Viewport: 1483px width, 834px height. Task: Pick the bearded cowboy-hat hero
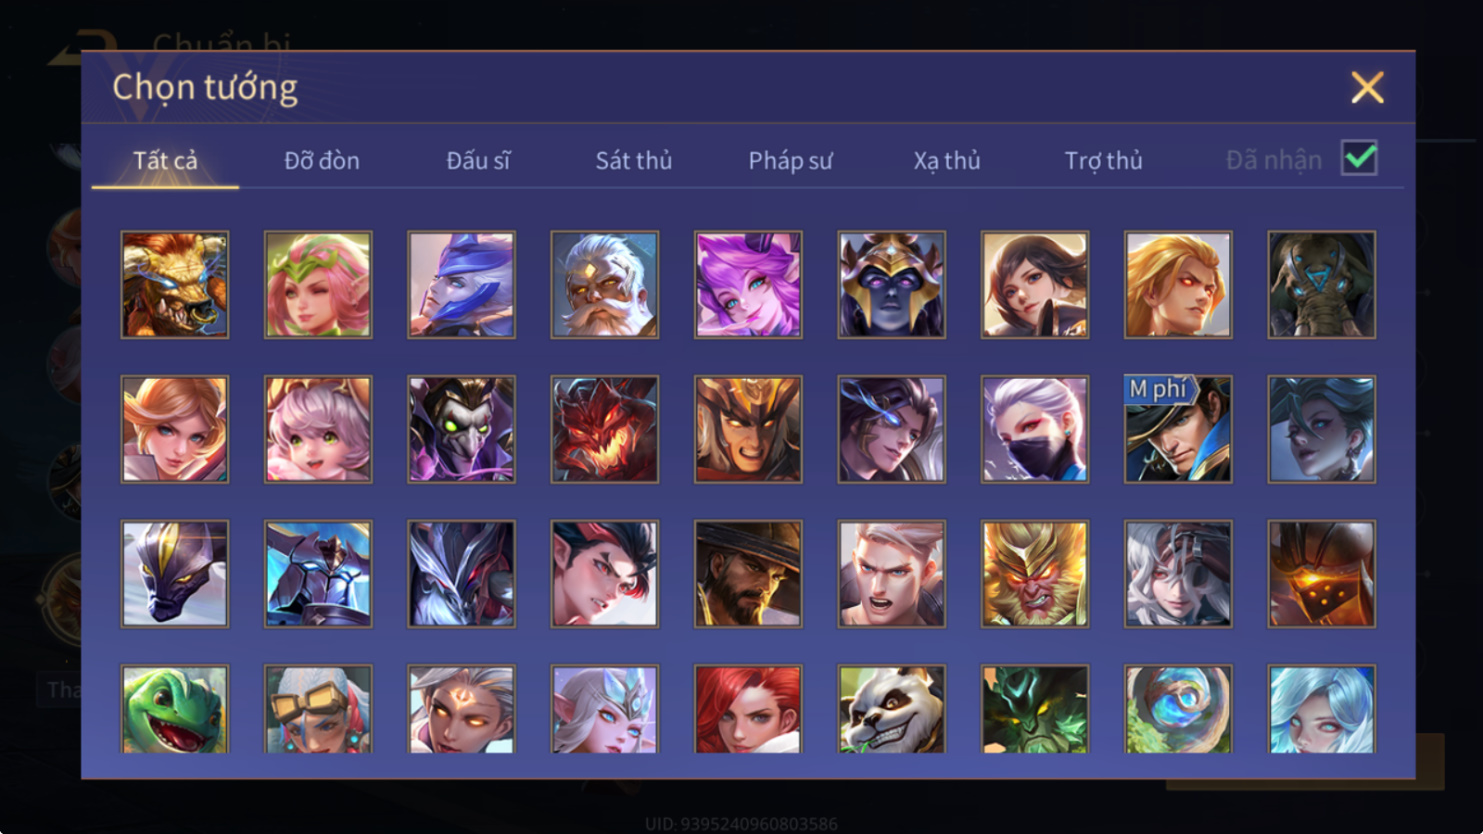pos(748,574)
